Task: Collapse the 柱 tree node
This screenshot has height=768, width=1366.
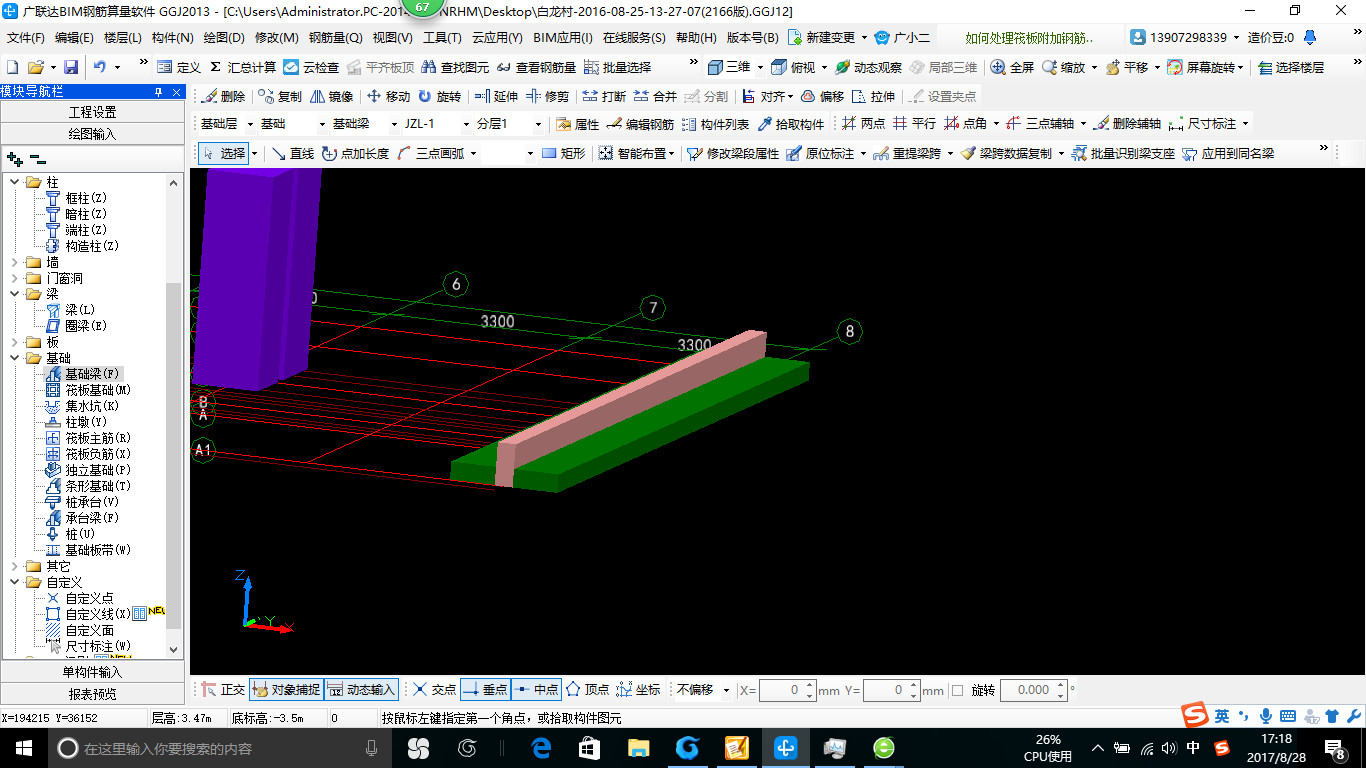Action: [x=14, y=182]
